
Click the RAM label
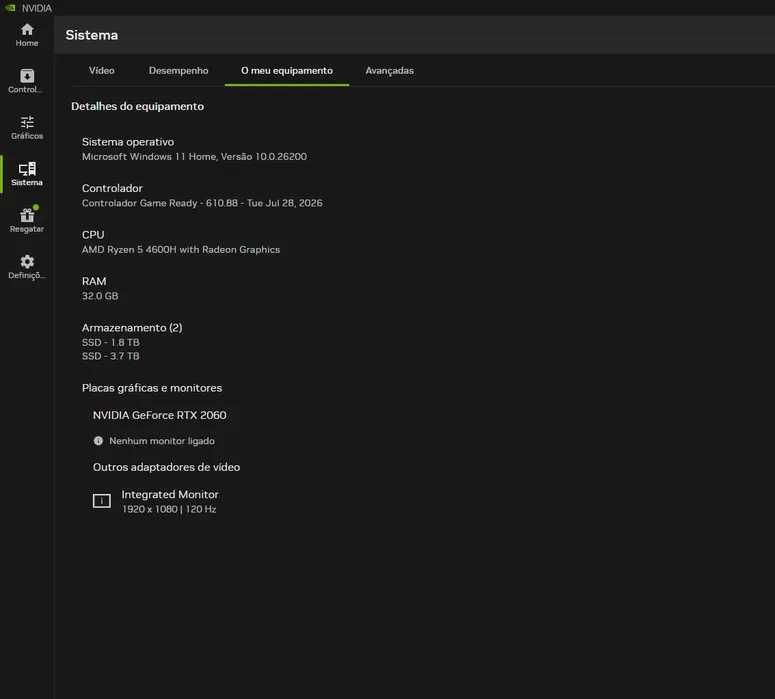pos(94,281)
